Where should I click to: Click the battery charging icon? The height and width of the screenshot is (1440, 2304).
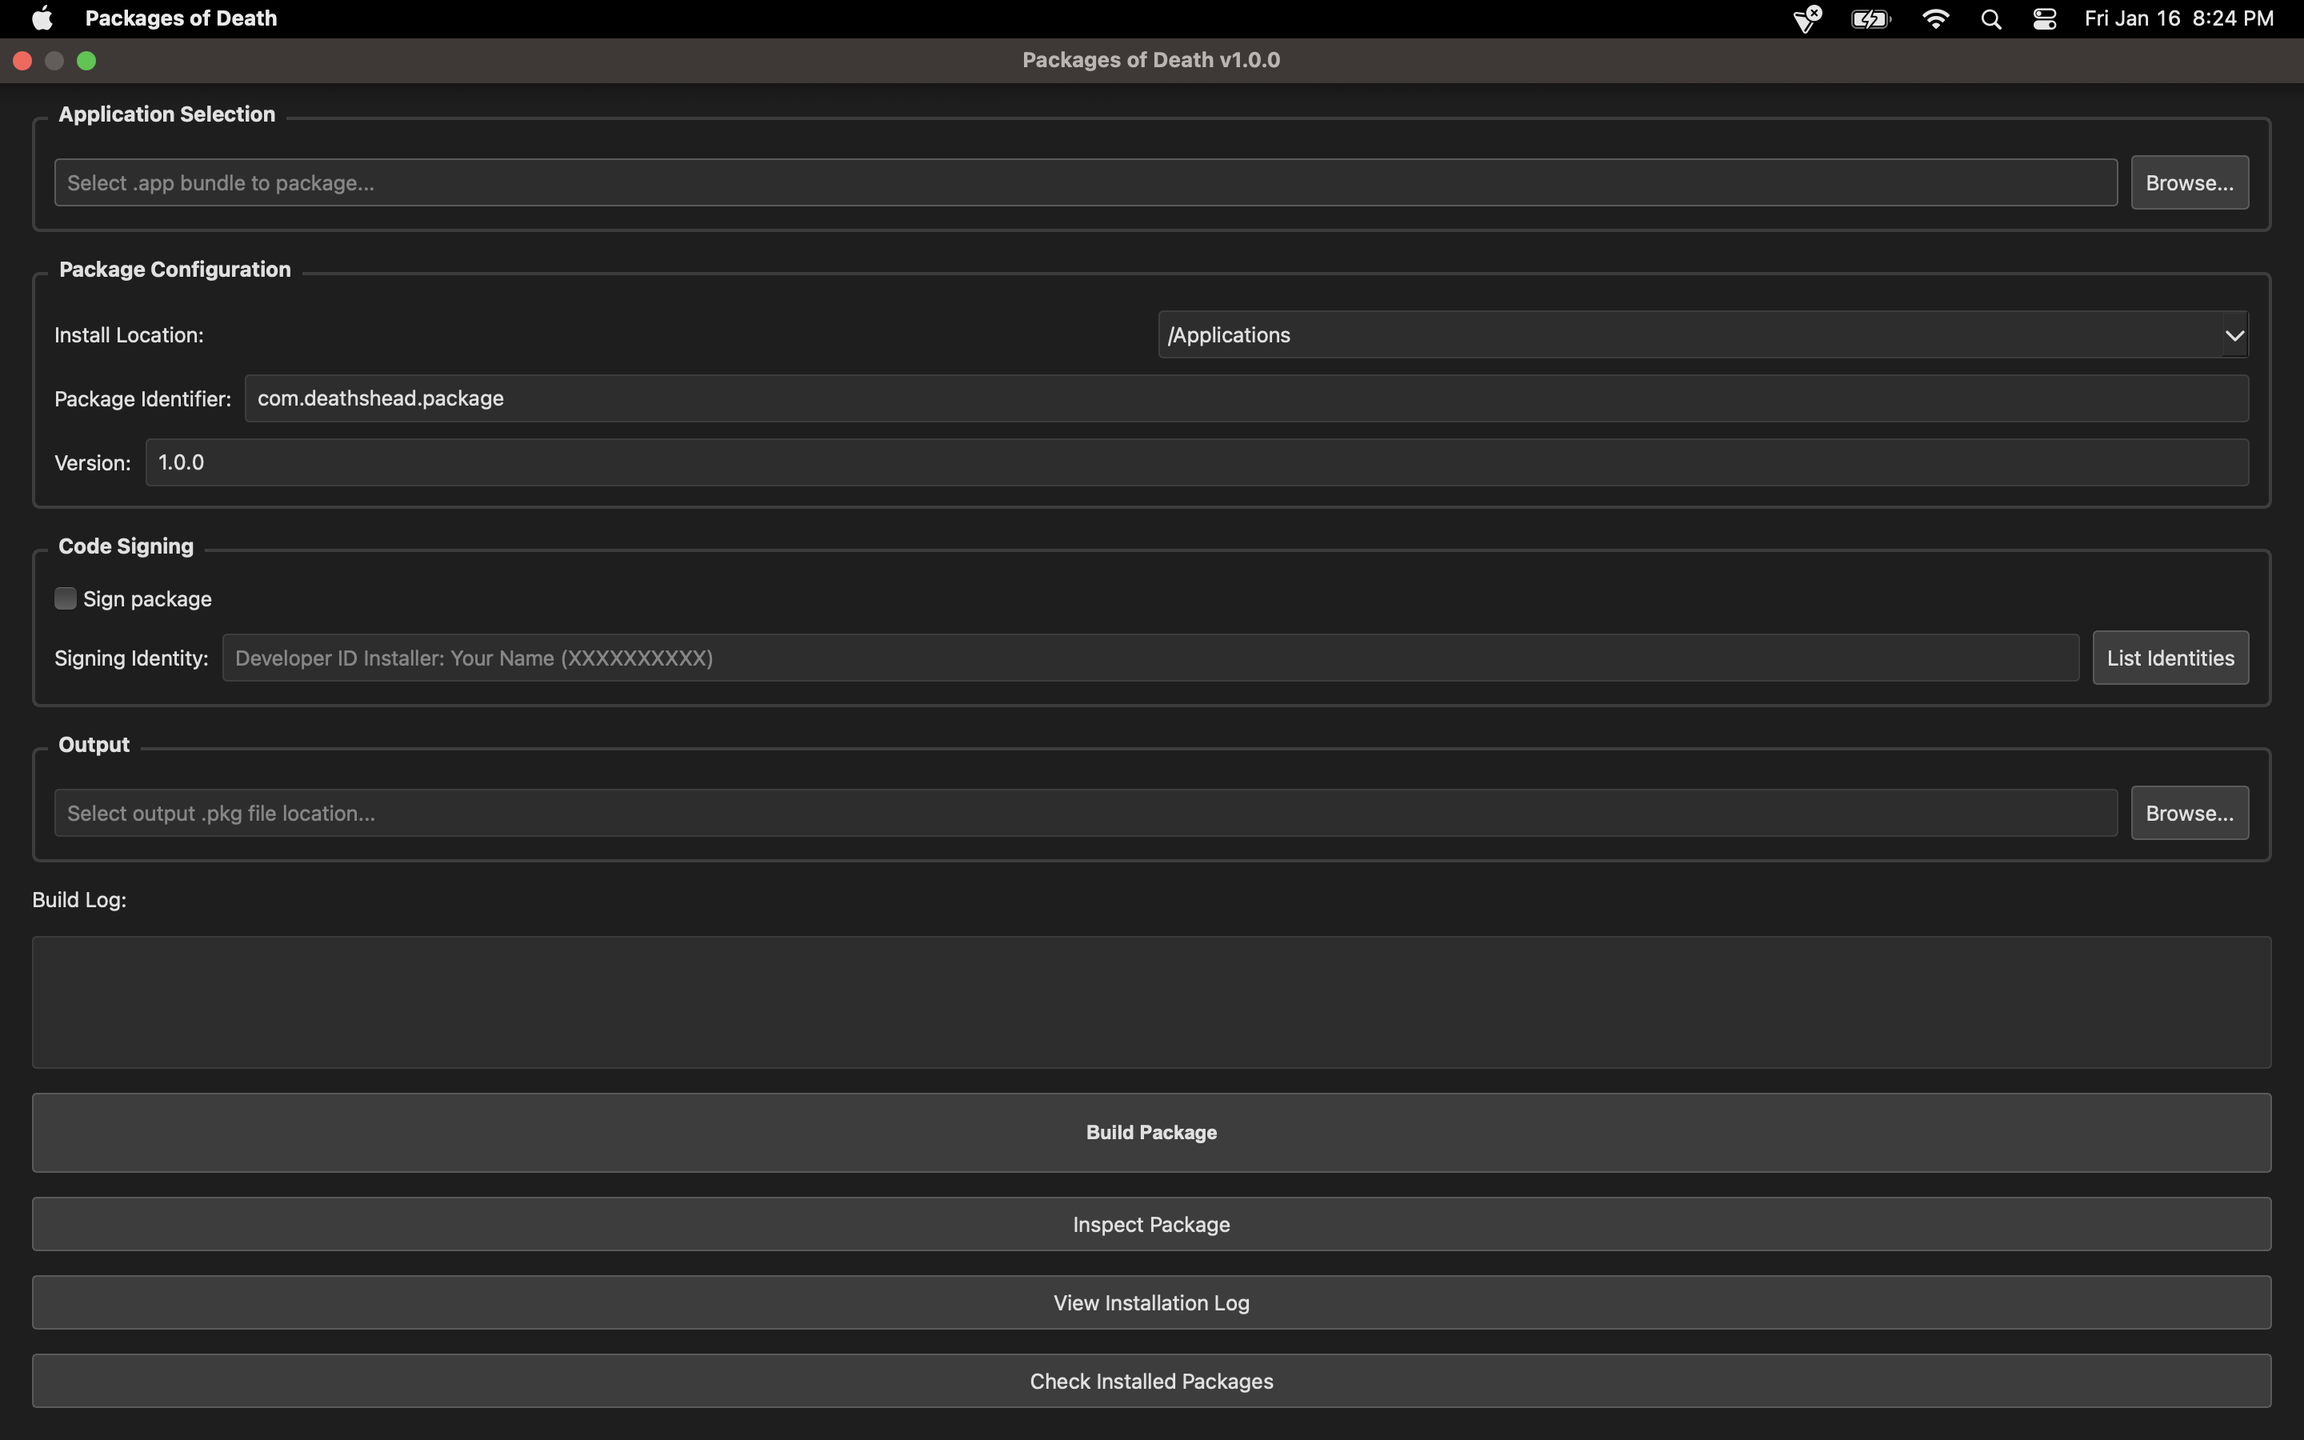pyautogui.click(x=1870, y=18)
